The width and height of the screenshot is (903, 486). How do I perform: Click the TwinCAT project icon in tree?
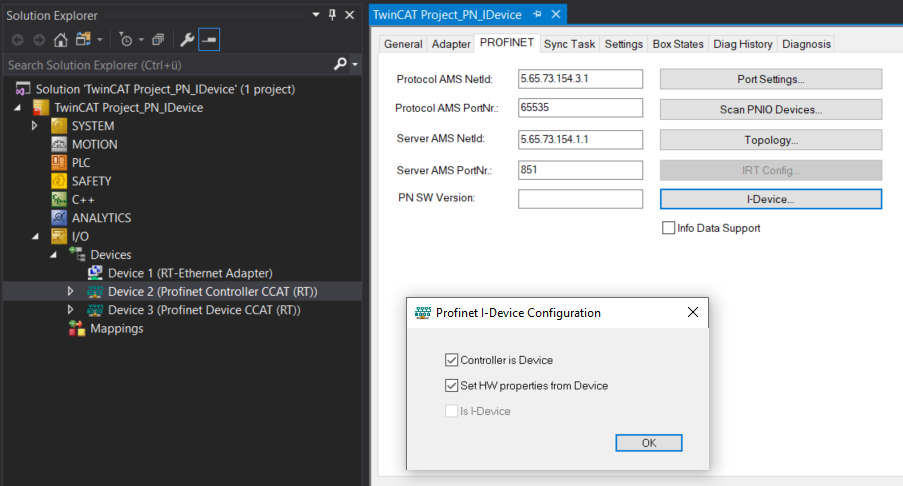(41, 107)
